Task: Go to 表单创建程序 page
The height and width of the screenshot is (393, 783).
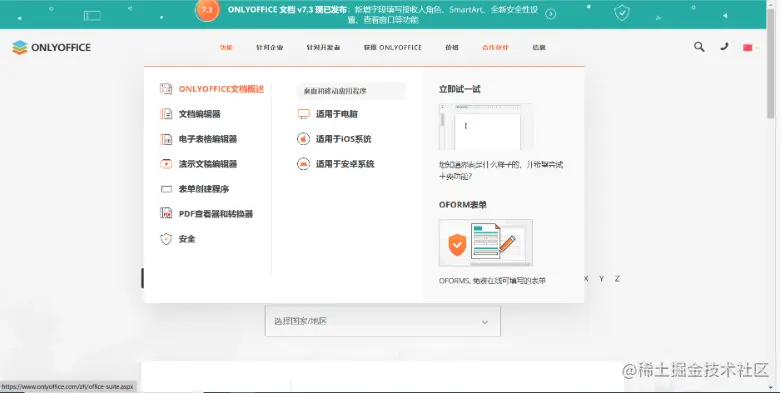Action: 204,189
